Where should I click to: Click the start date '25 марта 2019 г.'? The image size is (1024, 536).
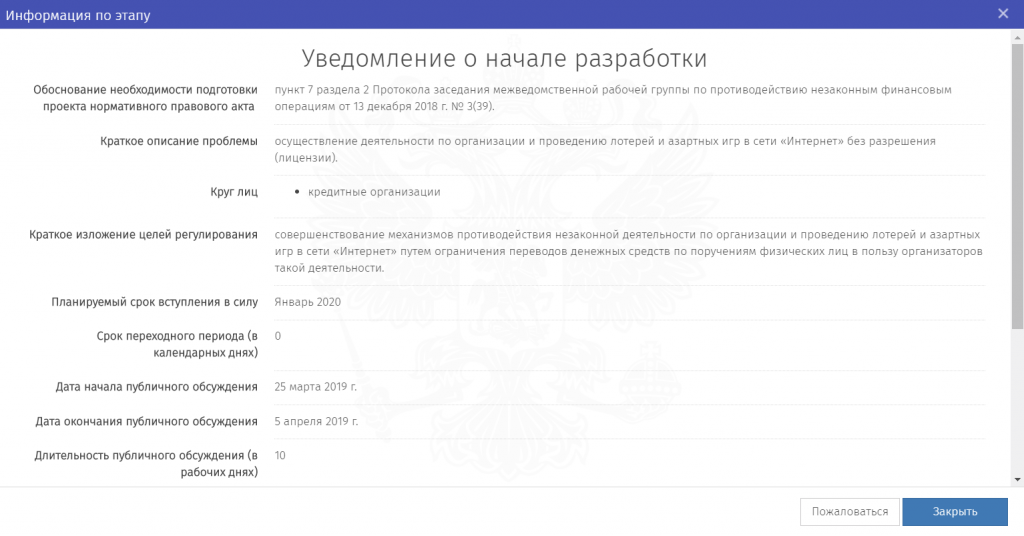316,387
